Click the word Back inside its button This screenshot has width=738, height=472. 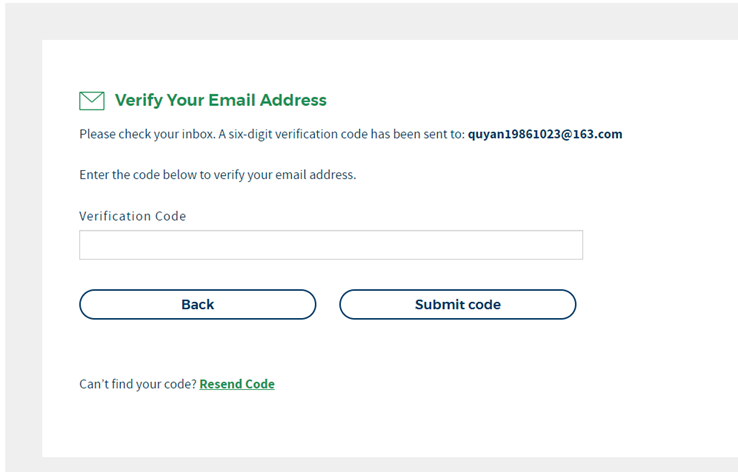198,304
